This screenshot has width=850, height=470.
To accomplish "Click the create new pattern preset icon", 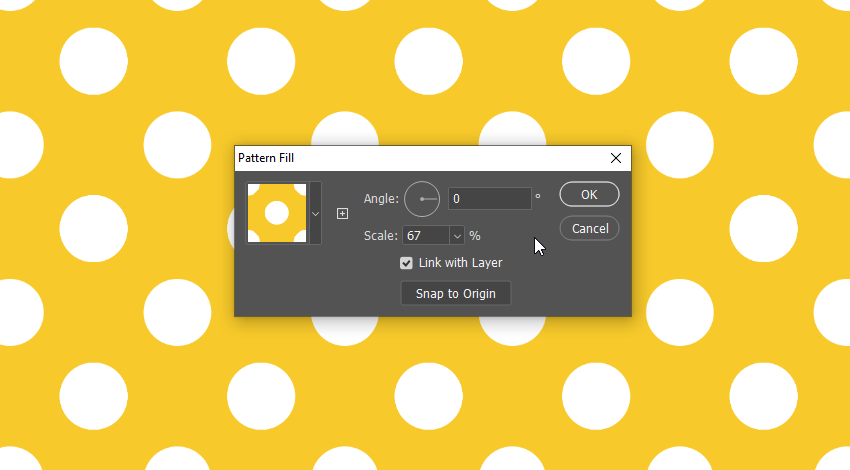I will [x=342, y=213].
